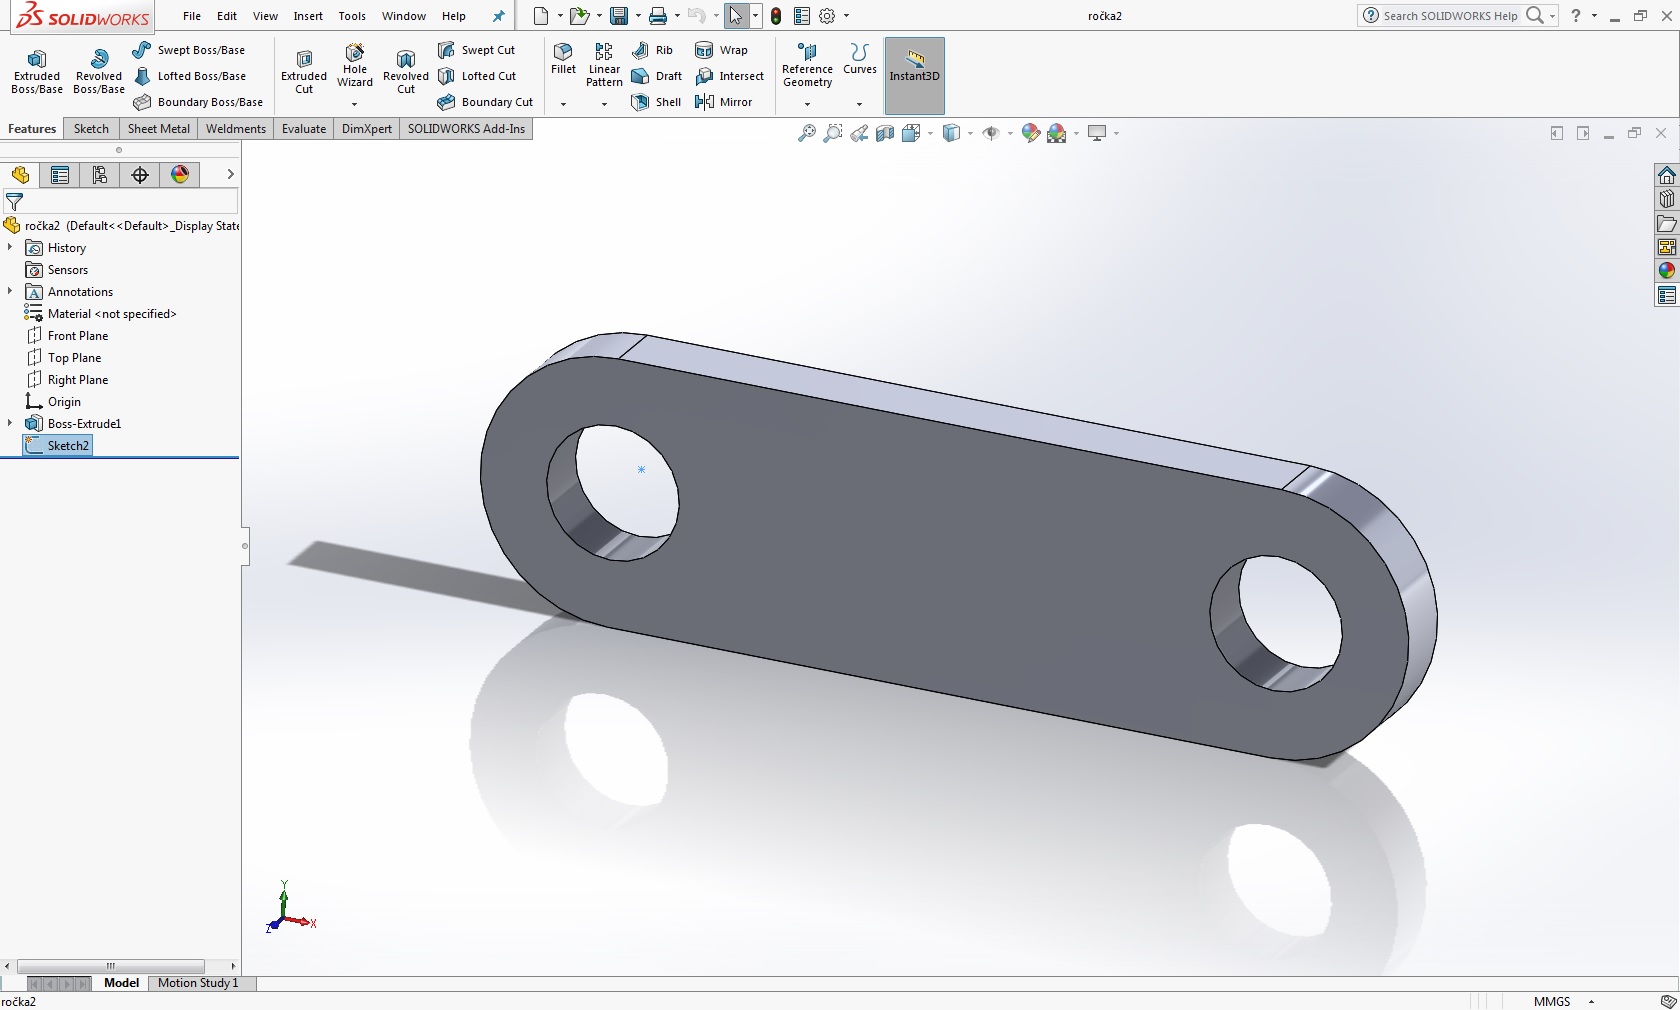Click the Mirror feature icon

coord(724,102)
